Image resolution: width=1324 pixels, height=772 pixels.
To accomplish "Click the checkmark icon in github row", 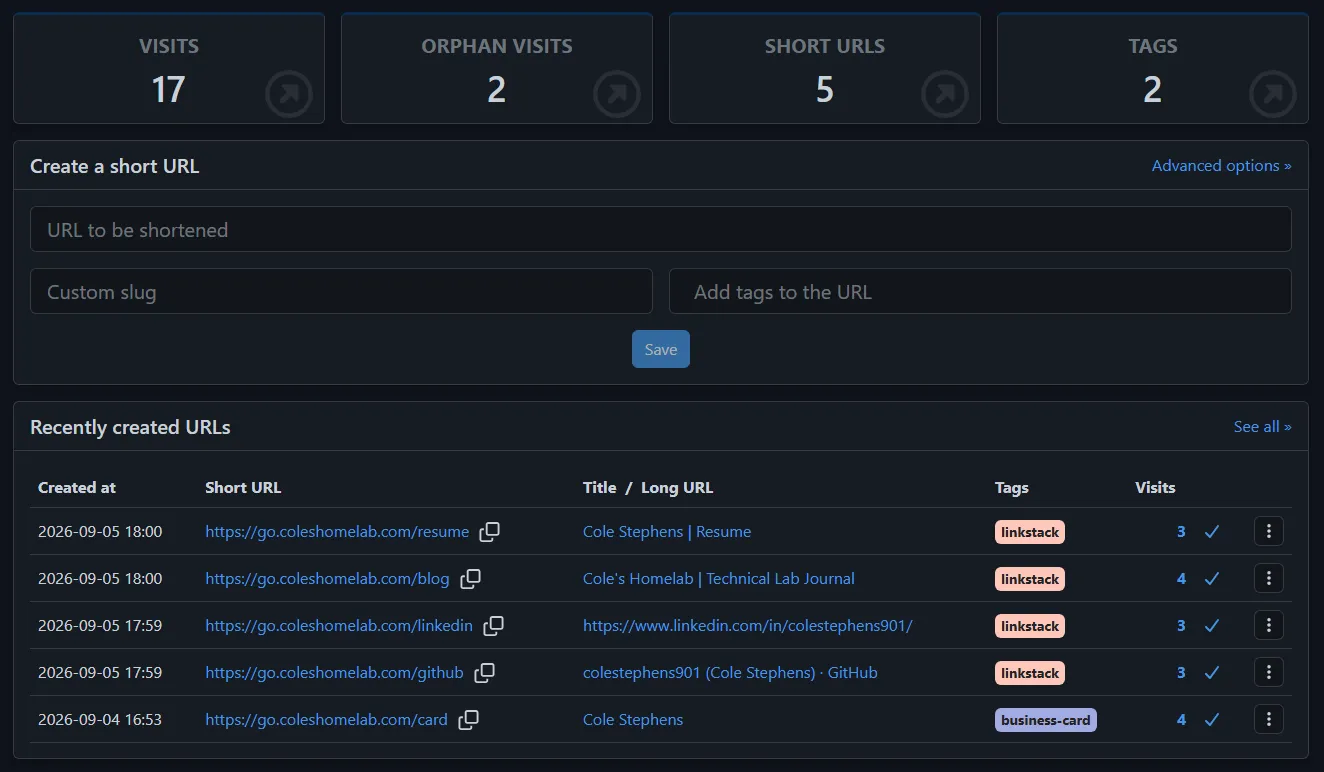I will [1212, 673].
